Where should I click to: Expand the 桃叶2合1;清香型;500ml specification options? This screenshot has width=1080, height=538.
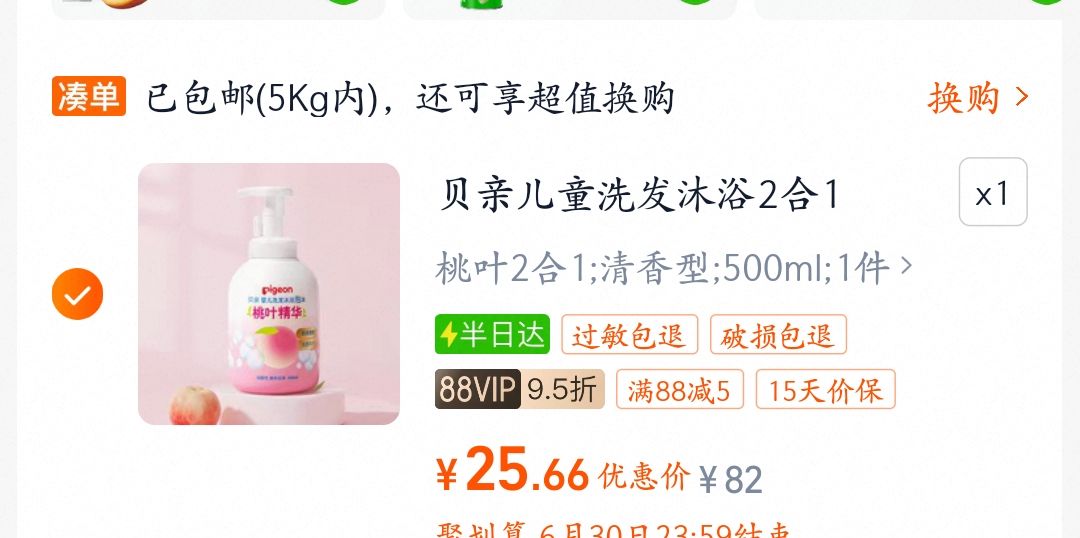[x=674, y=268]
